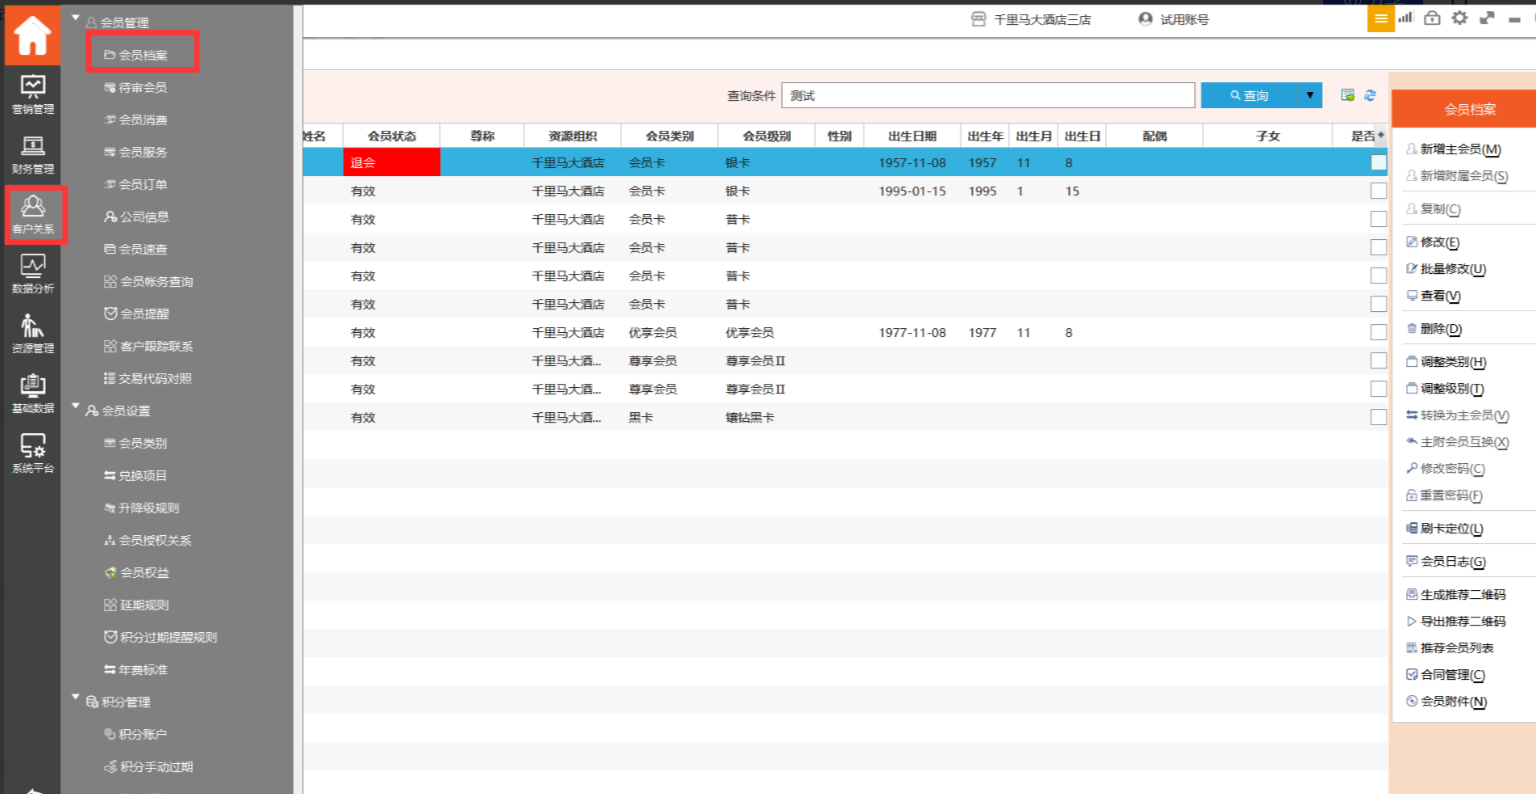
Task: Click the 查询条件 search input field
Action: click(987, 95)
